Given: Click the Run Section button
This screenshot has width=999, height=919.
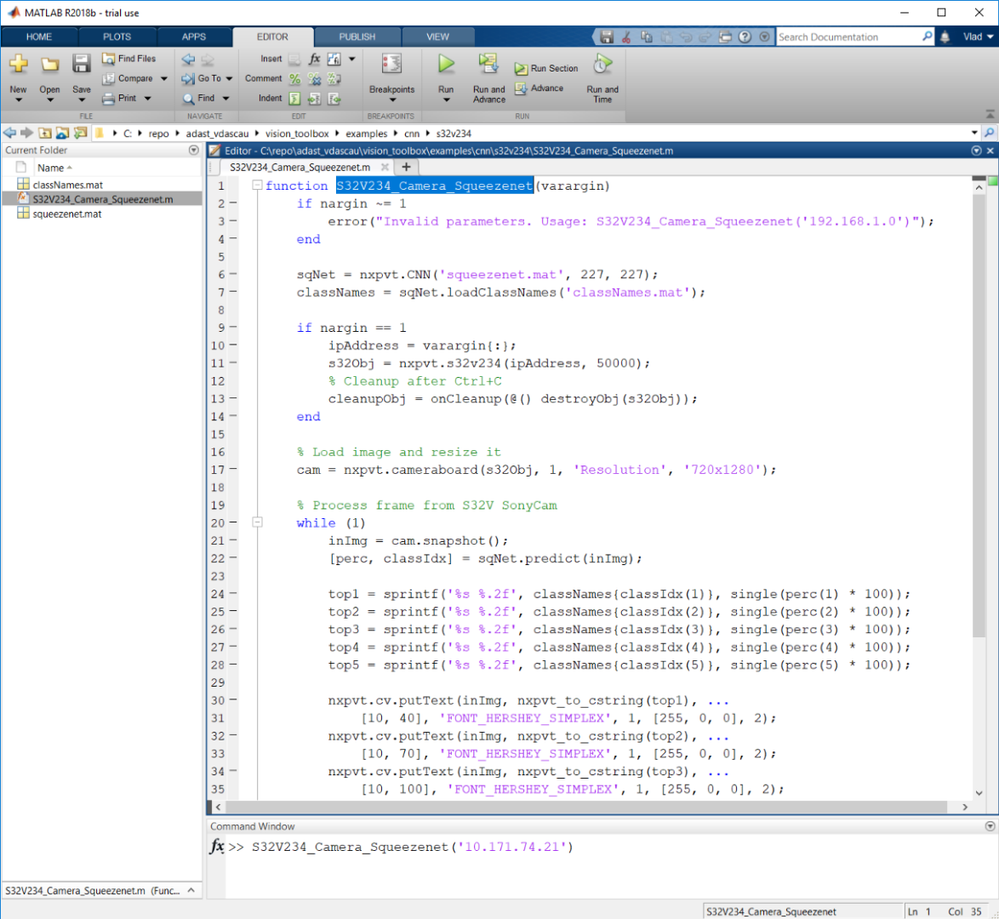Looking at the screenshot, I should tap(546, 68).
